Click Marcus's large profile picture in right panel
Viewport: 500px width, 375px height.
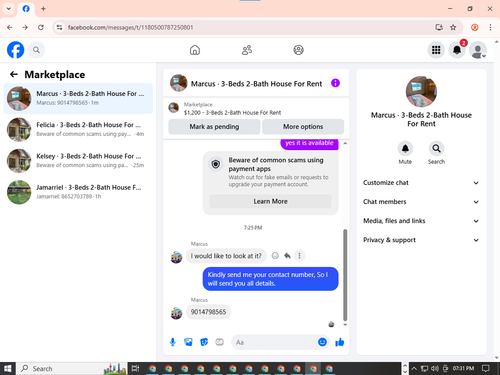tap(421, 91)
